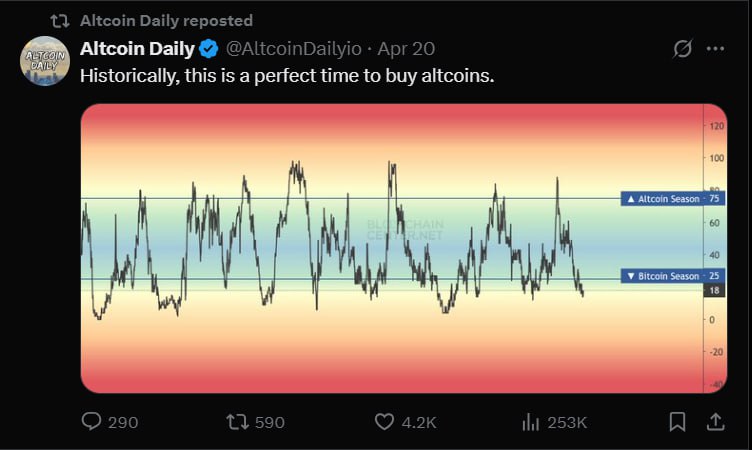Click the Bitcoin Season 25 chart label
This screenshot has height=450, width=752.
click(673, 276)
